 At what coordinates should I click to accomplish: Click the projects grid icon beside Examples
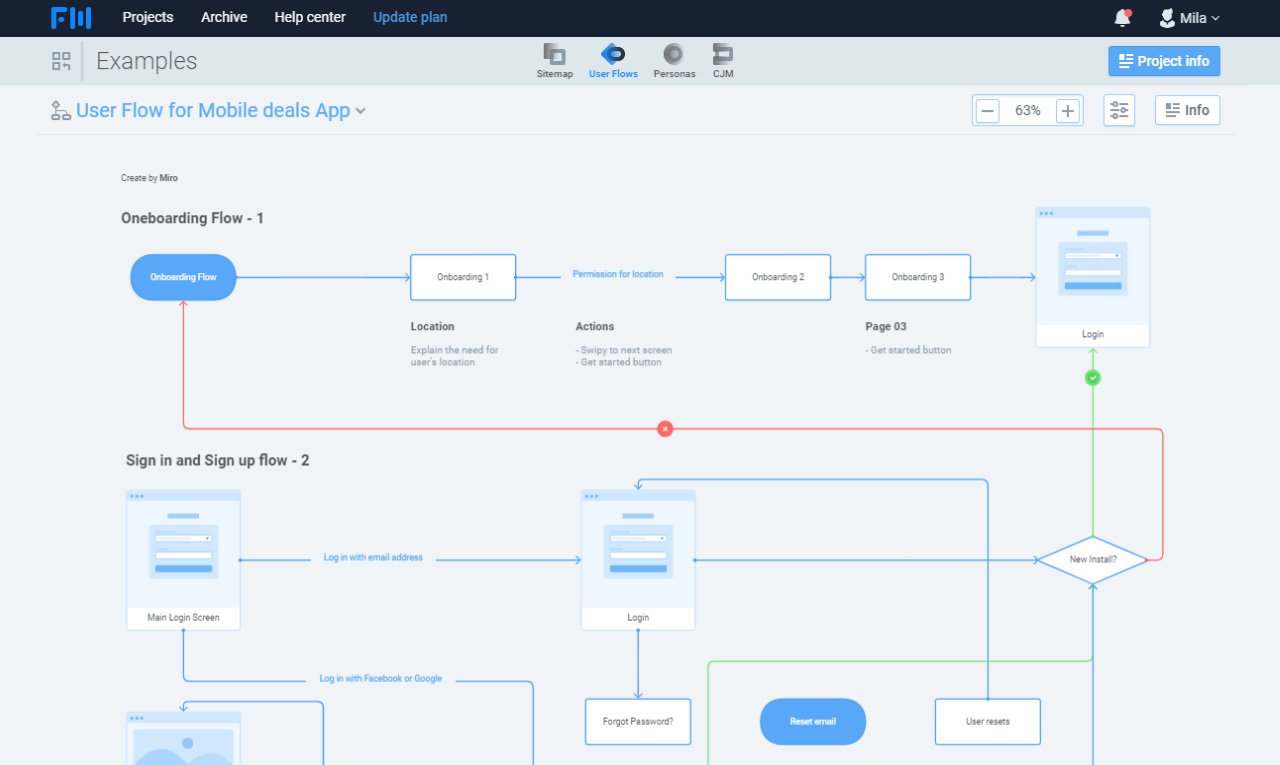61,61
